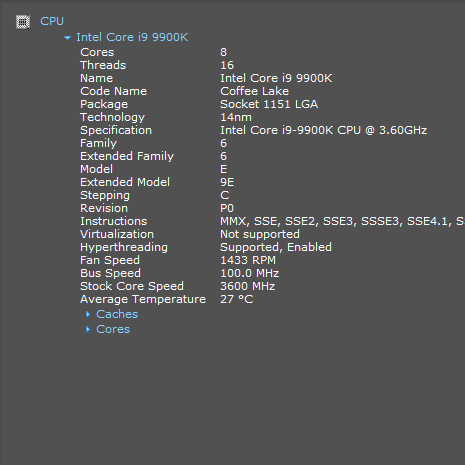The width and height of the screenshot is (465, 465).
Task: Select Average Temperature value 27 °C
Action: (x=237, y=299)
